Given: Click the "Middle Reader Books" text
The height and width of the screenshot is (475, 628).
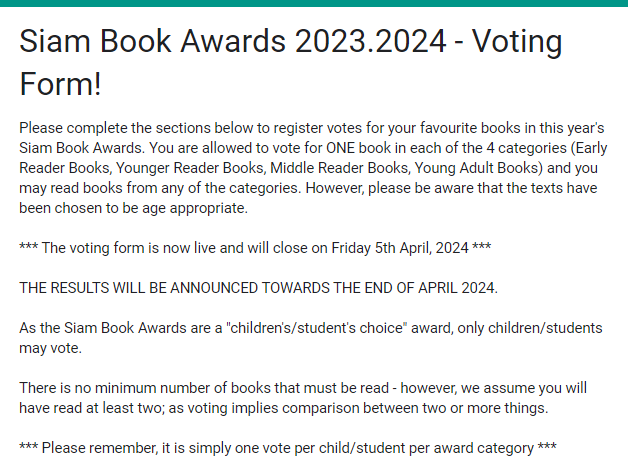Looking at the screenshot, I should point(339,168).
